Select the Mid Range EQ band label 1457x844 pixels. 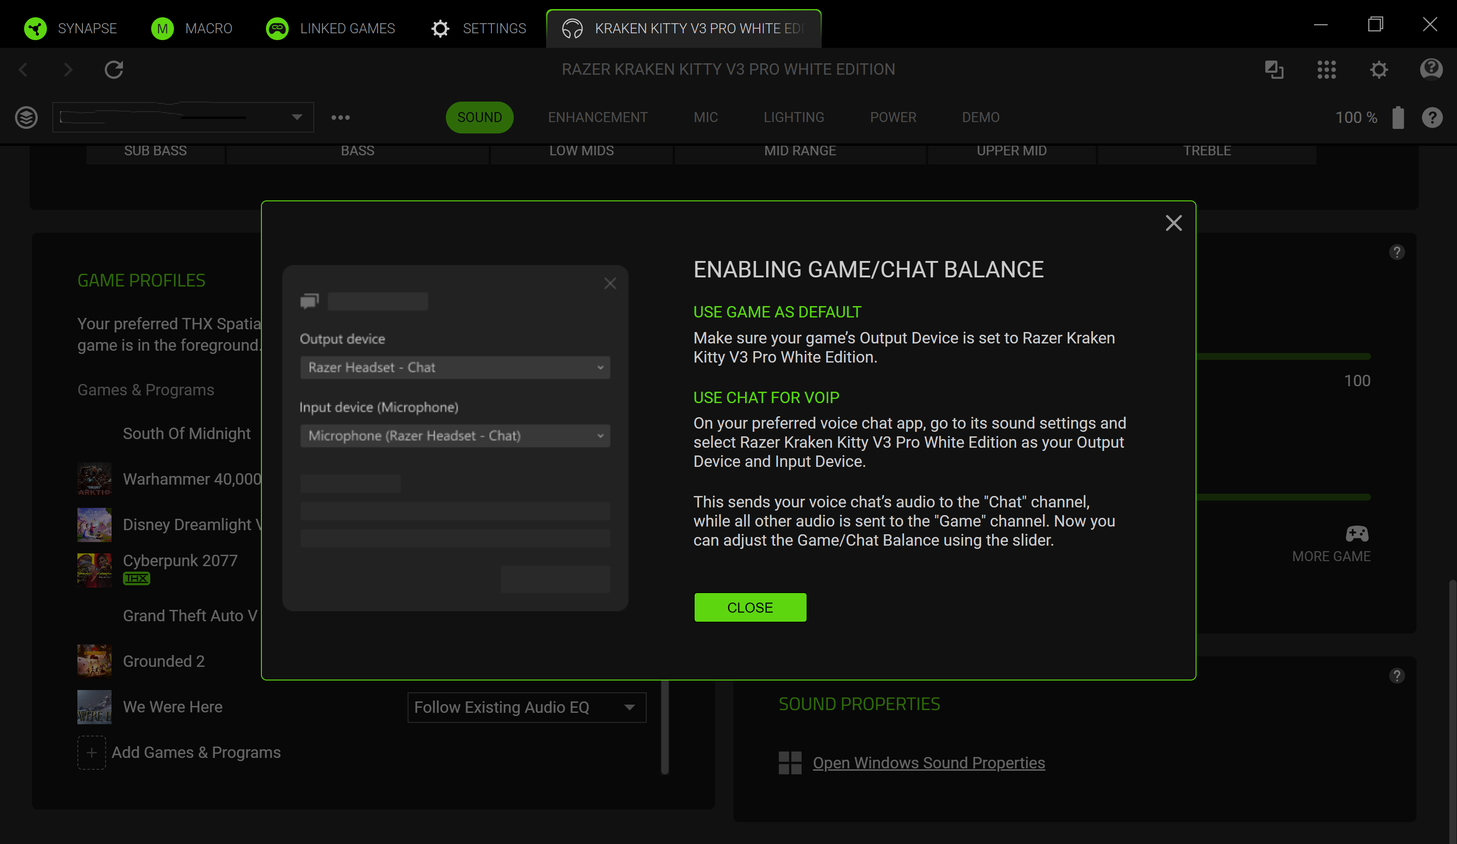coord(800,151)
